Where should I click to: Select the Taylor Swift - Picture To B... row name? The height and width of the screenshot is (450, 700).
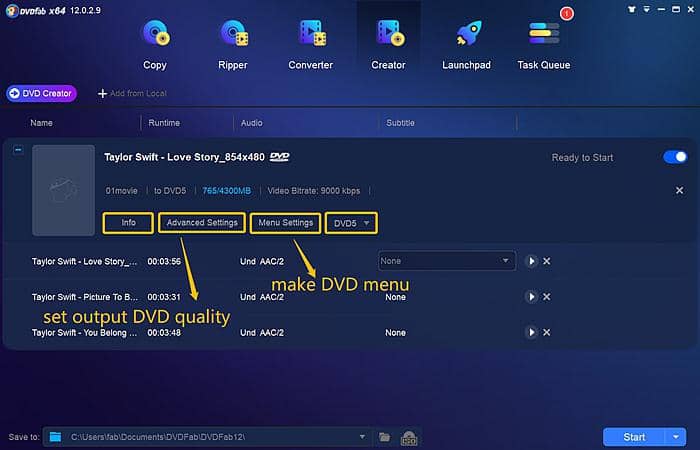pos(85,297)
